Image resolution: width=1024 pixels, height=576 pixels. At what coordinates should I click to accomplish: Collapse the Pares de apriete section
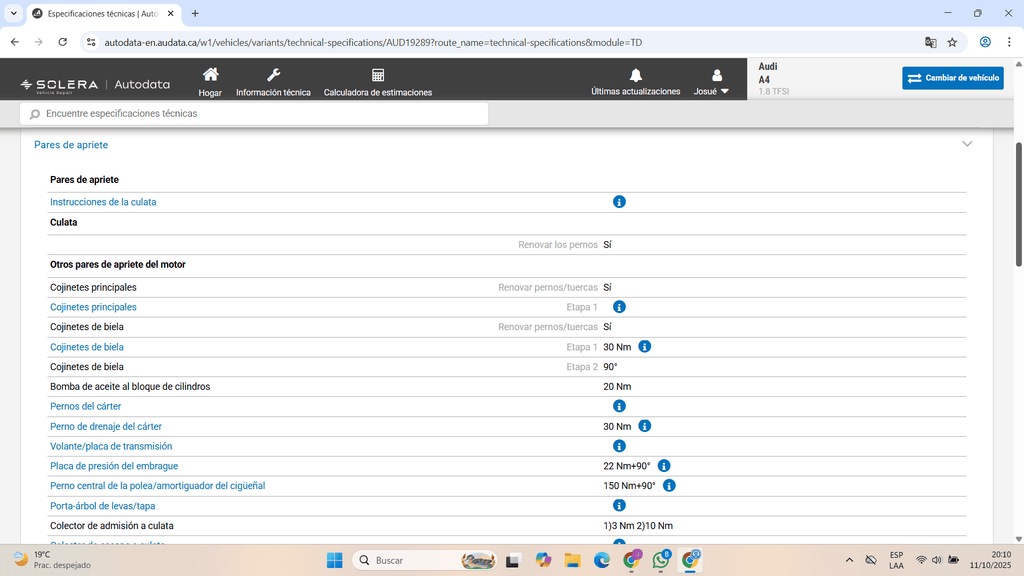point(967,144)
